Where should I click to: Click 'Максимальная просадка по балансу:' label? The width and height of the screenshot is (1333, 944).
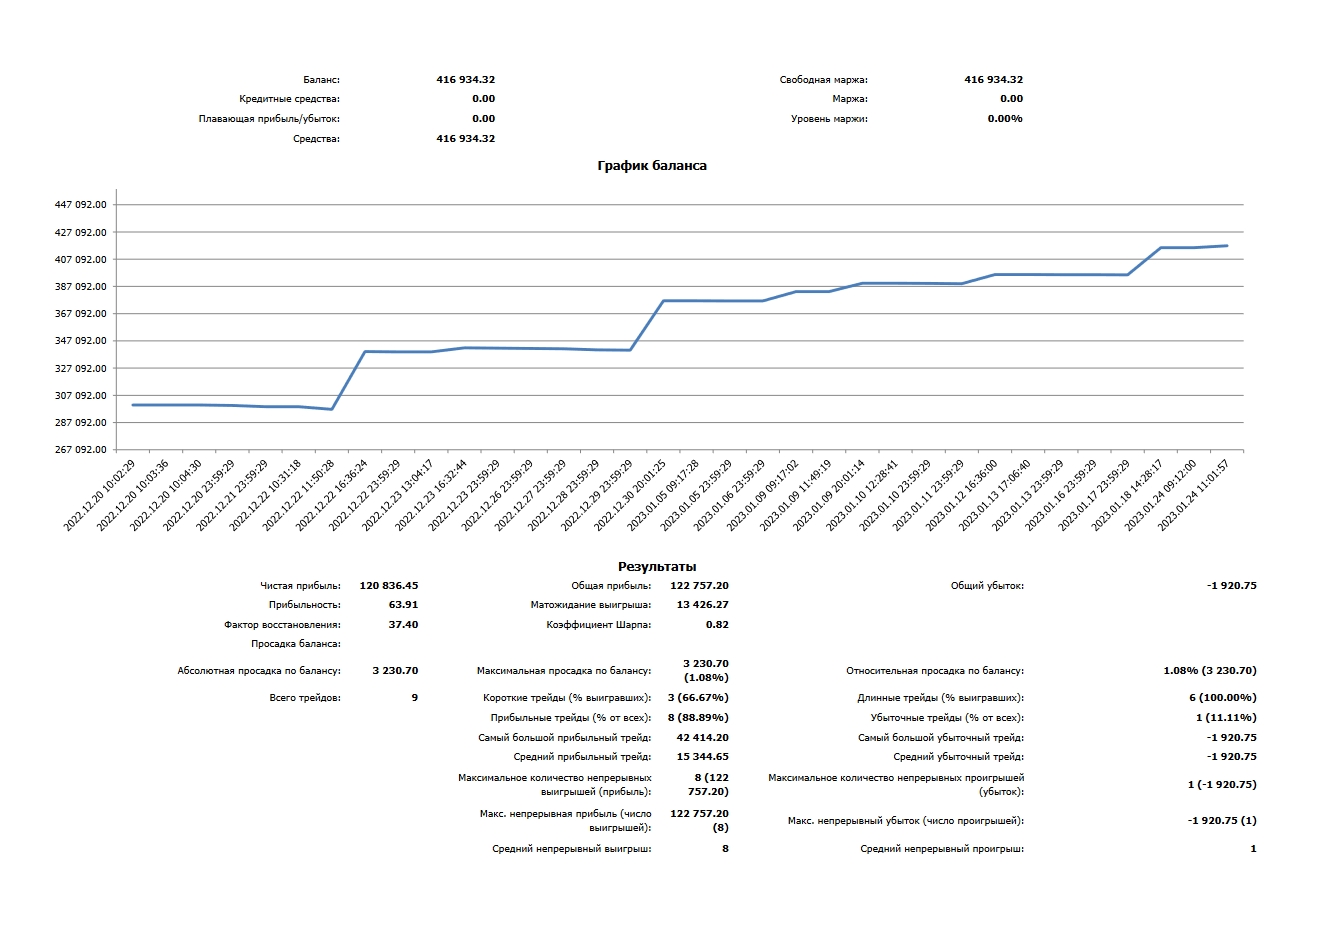tap(565, 671)
